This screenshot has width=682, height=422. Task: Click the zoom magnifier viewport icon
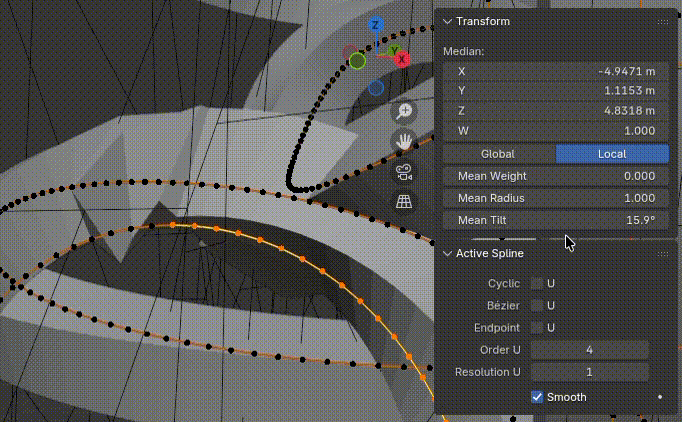click(x=404, y=112)
